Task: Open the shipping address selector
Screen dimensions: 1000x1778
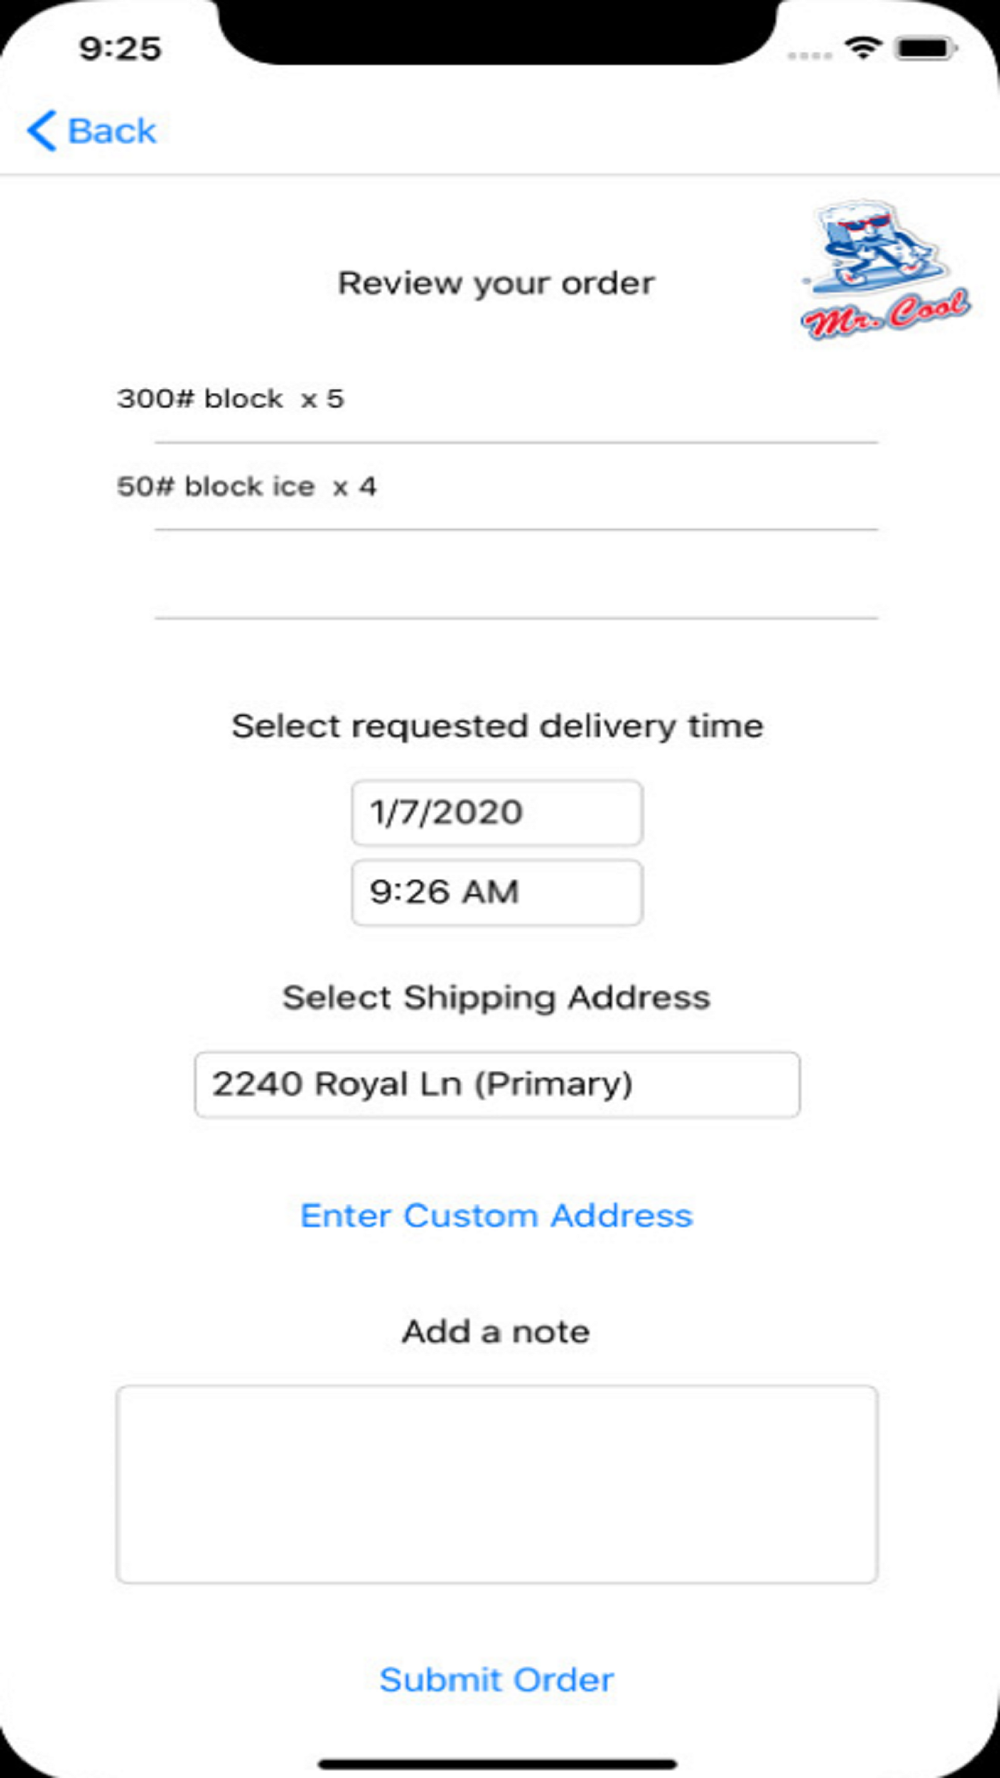Action: (496, 1084)
